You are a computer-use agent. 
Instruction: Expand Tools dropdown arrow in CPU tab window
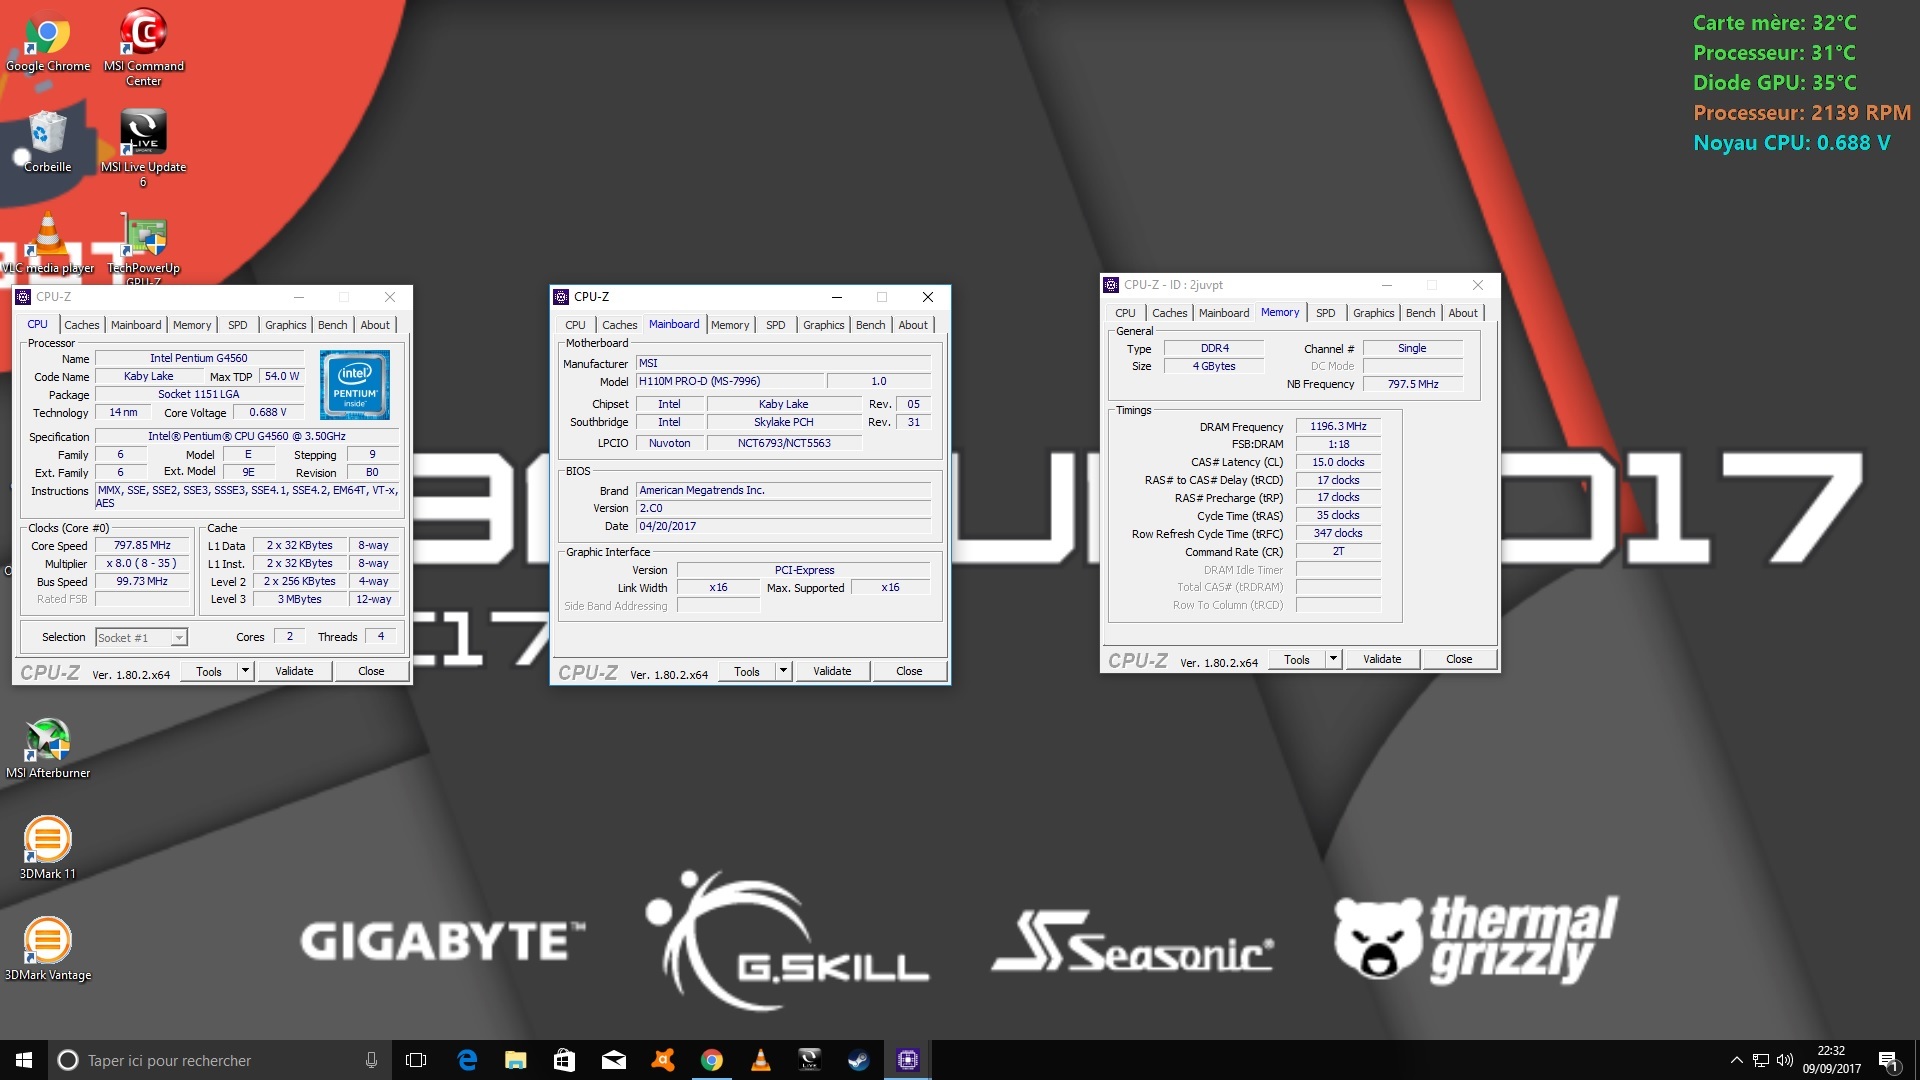coord(245,671)
